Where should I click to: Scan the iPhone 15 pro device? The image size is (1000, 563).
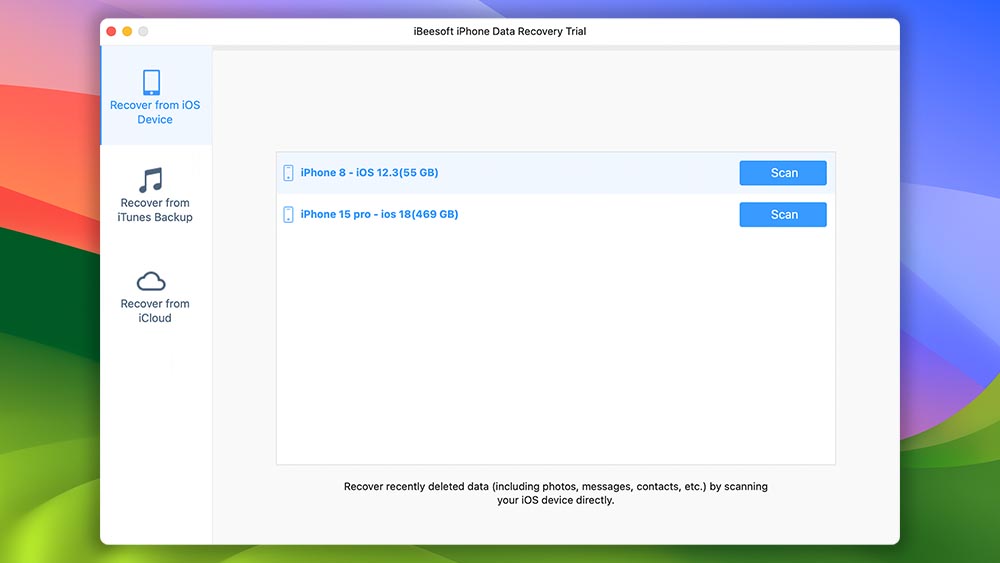(783, 214)
